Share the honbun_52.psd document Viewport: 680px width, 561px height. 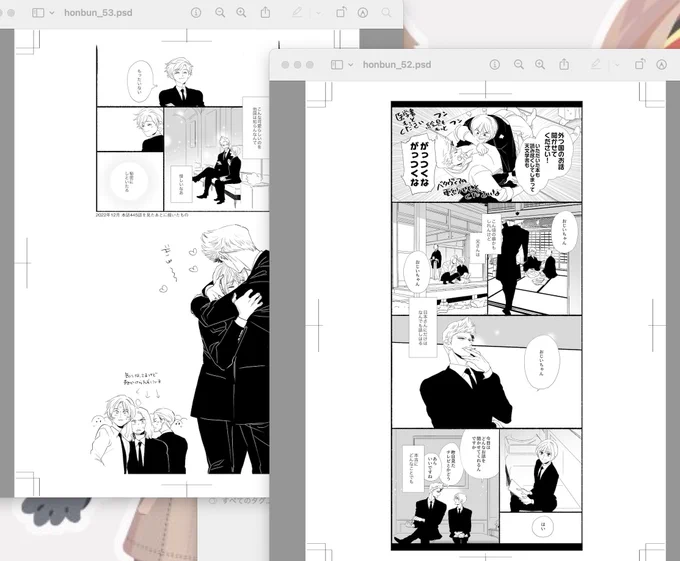564,65
